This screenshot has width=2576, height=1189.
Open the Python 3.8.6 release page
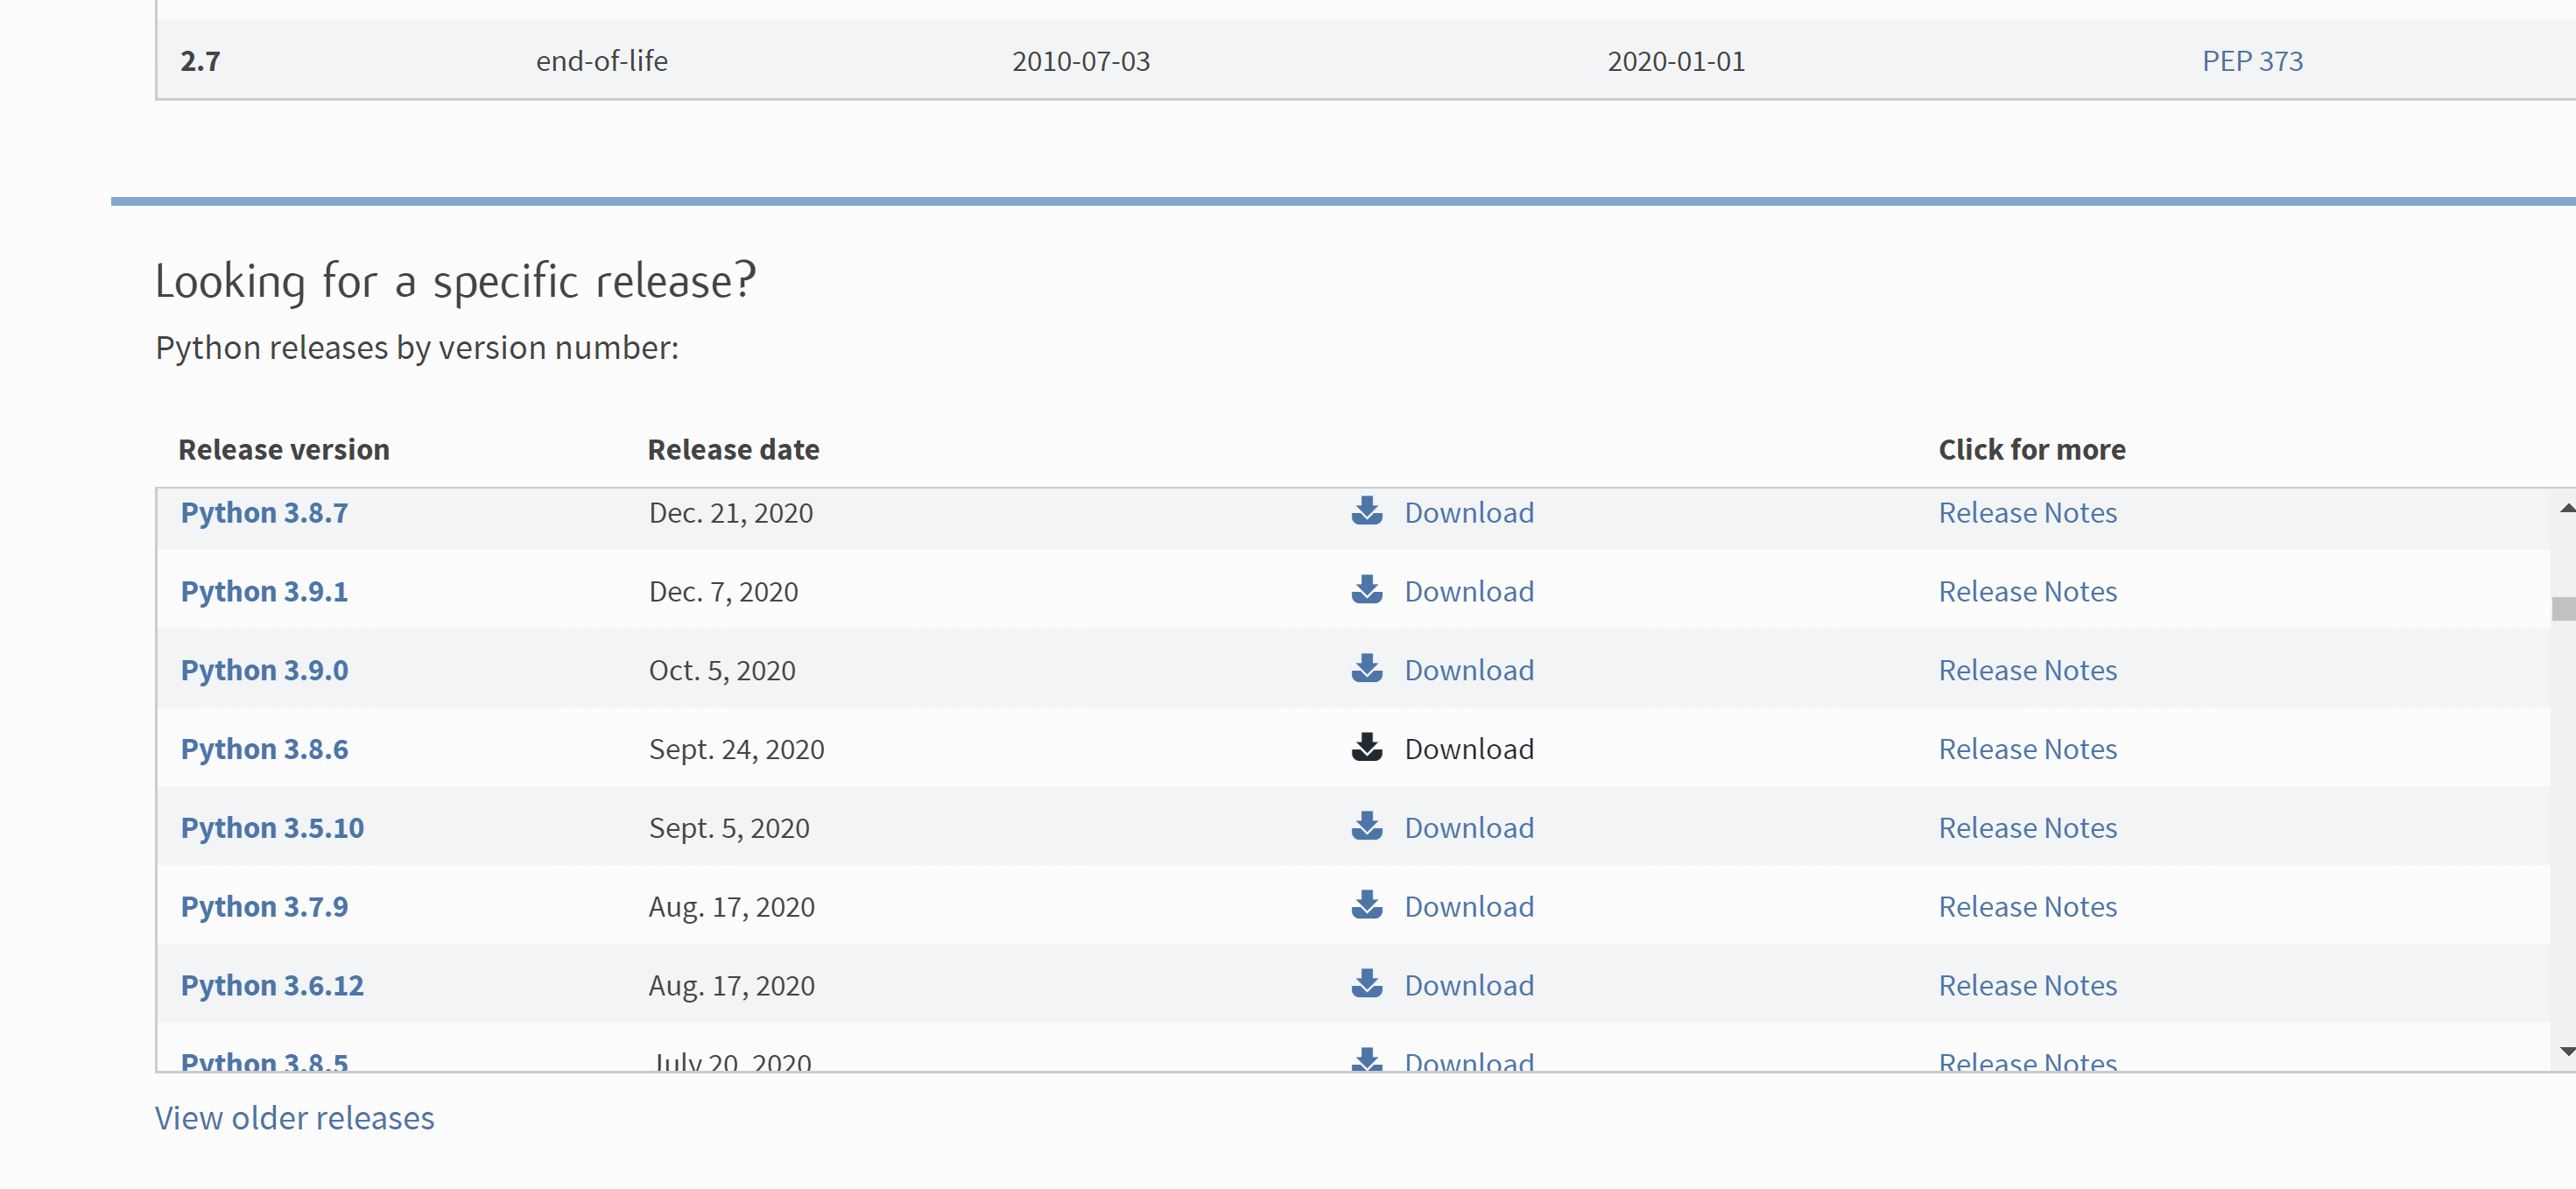pyautogui.click(x=264, y=750)
